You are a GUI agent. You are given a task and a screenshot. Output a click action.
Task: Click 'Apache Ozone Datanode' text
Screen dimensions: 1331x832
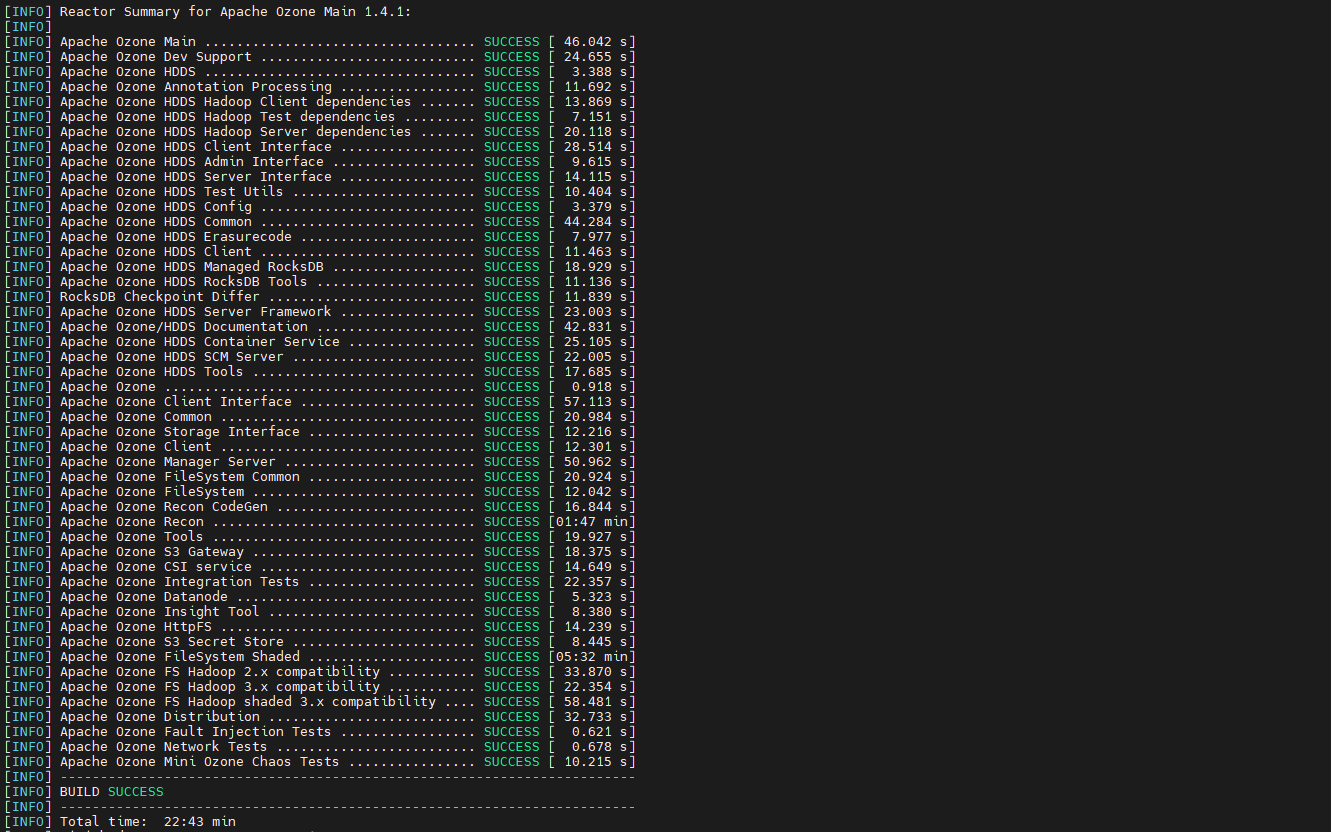(144, 597)
